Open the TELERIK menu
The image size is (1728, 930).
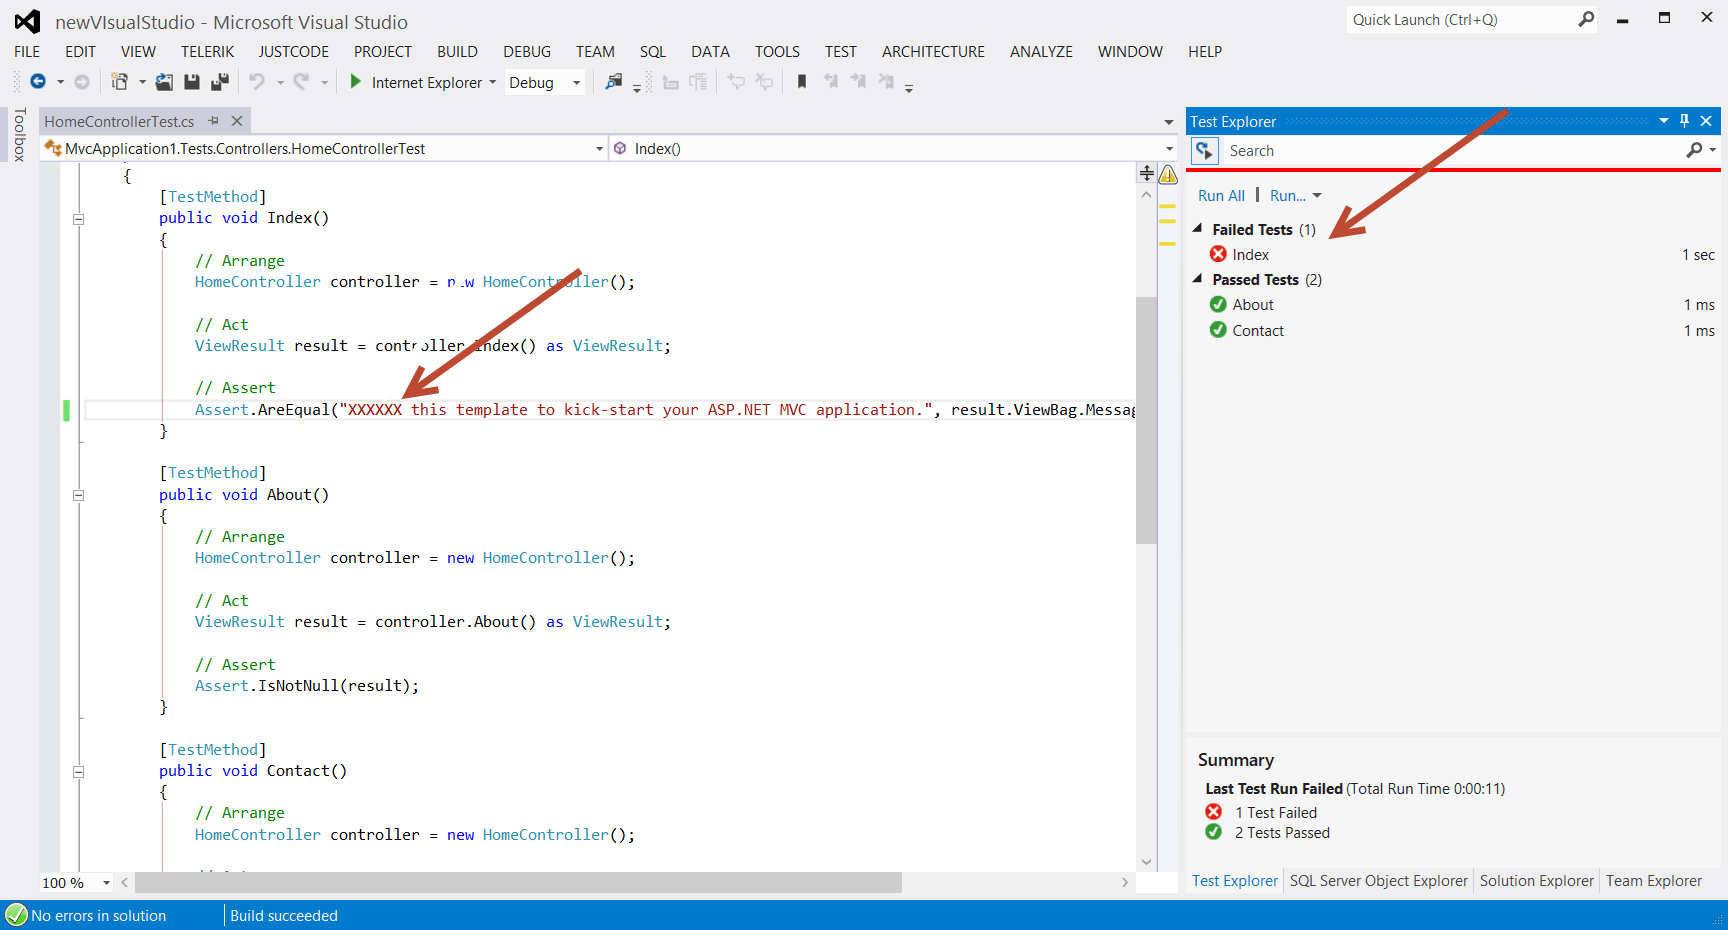(x=207, y=51)
